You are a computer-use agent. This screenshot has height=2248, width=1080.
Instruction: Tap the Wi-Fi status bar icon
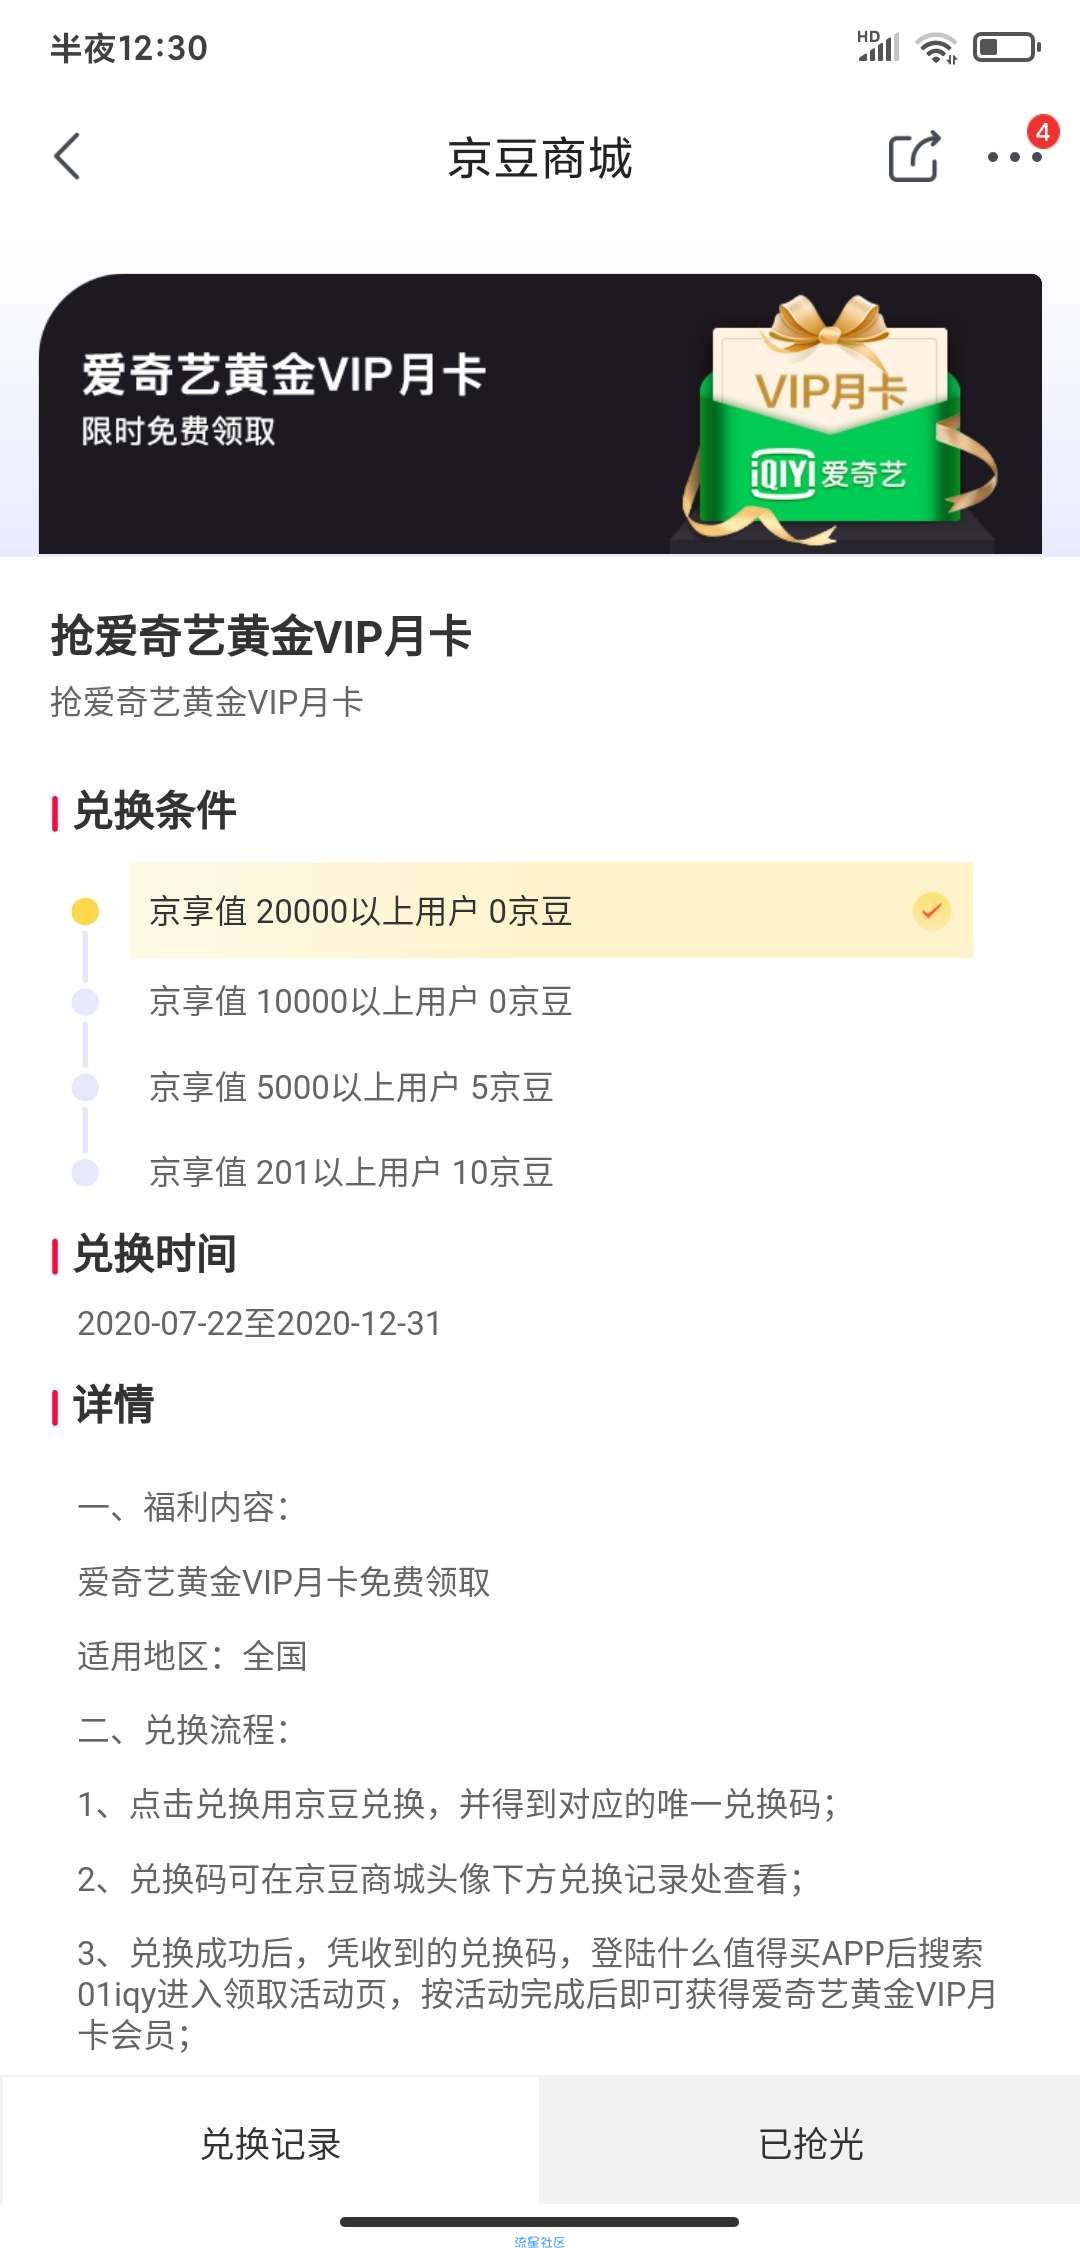(937, 47)
